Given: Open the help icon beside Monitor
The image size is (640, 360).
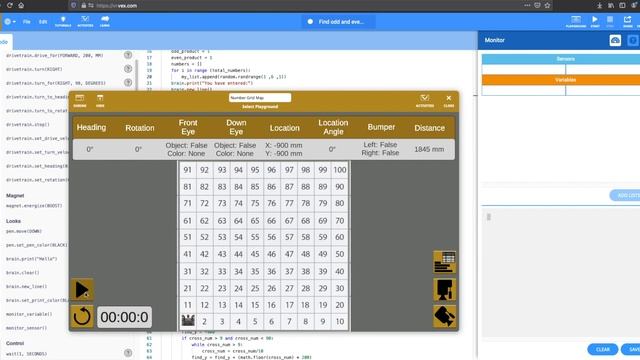Looking at the screenshot, I should pyautogui.click(x=633, y=40).
